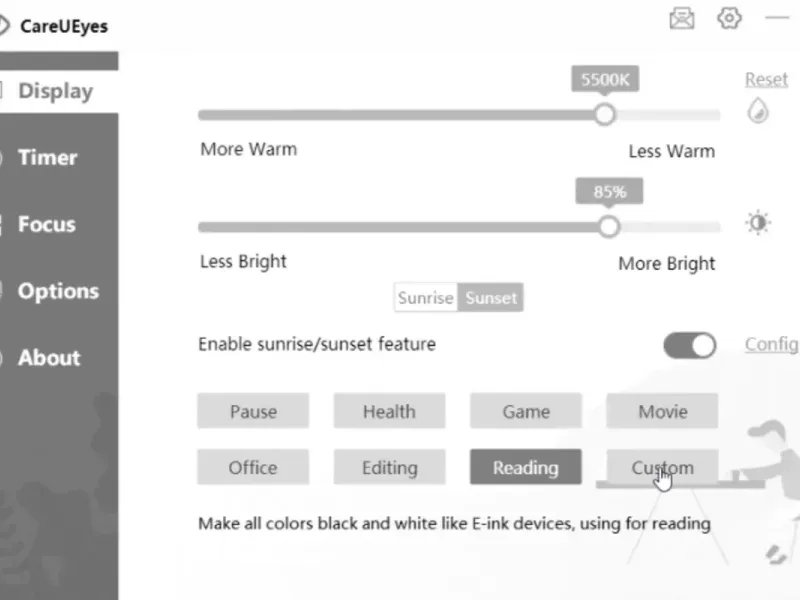Open the settings gear icon

click(730, 19)
